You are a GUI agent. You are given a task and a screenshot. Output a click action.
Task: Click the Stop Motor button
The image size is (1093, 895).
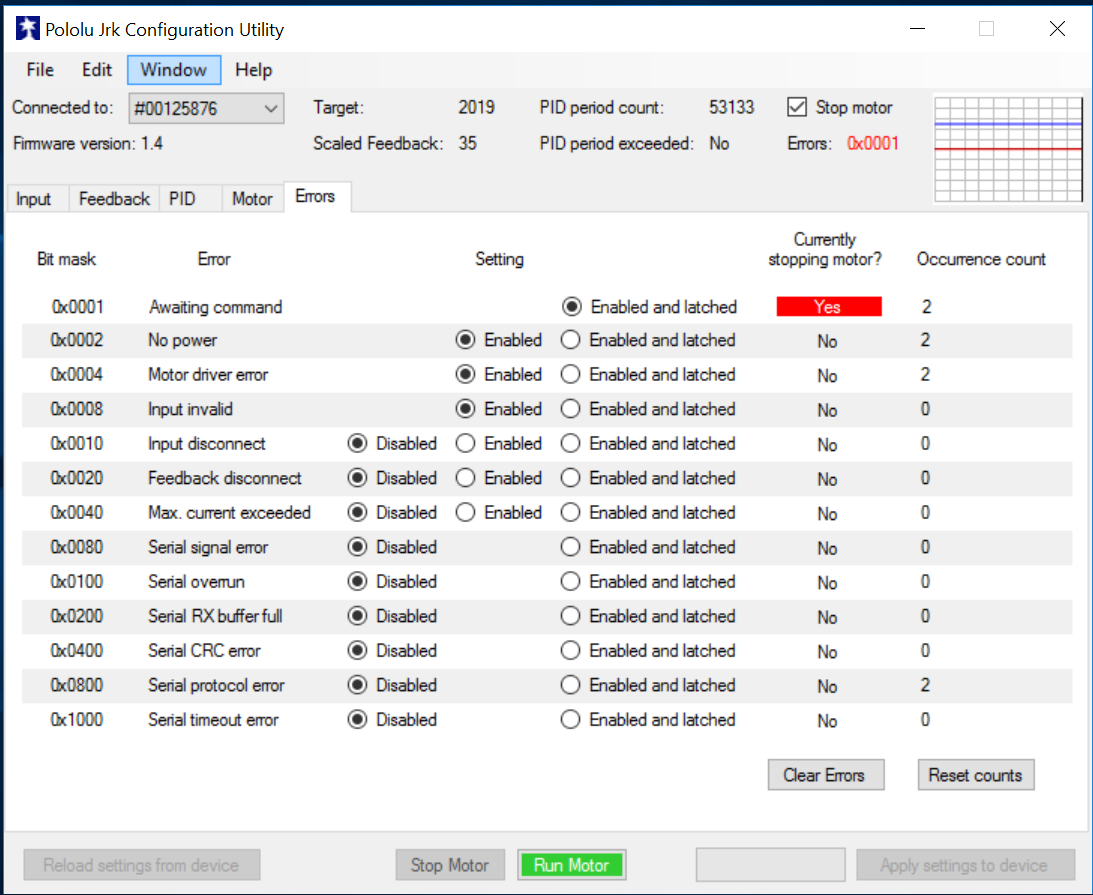(x=450, y=865)
